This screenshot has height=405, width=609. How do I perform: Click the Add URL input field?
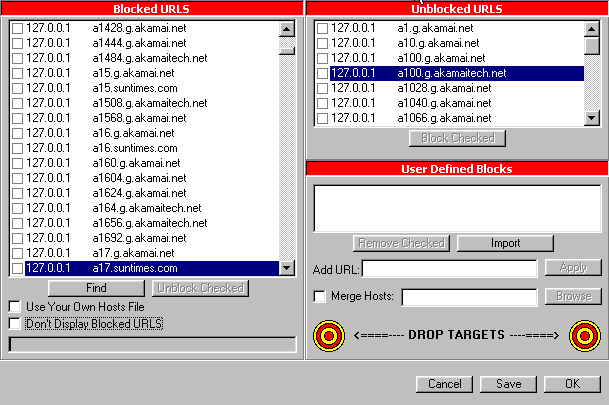[x=450, y=268]
